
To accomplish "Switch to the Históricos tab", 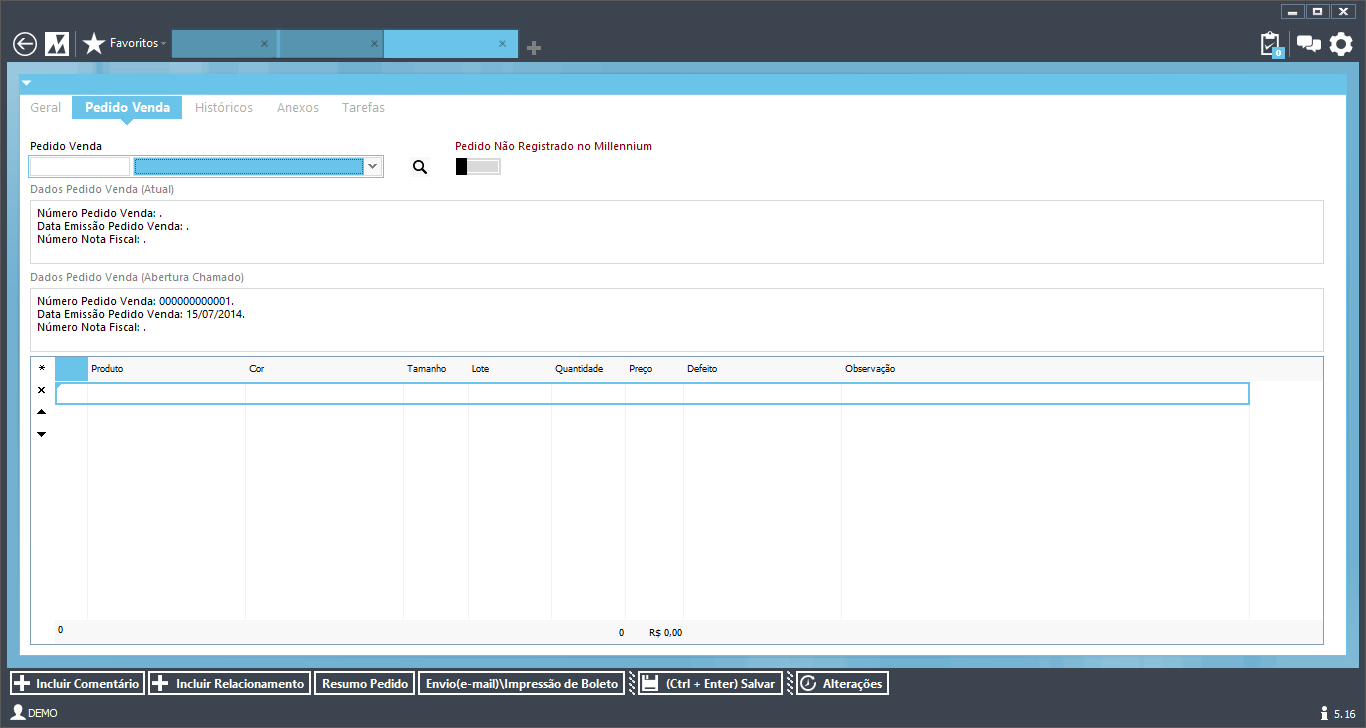I will pos(224,108).
